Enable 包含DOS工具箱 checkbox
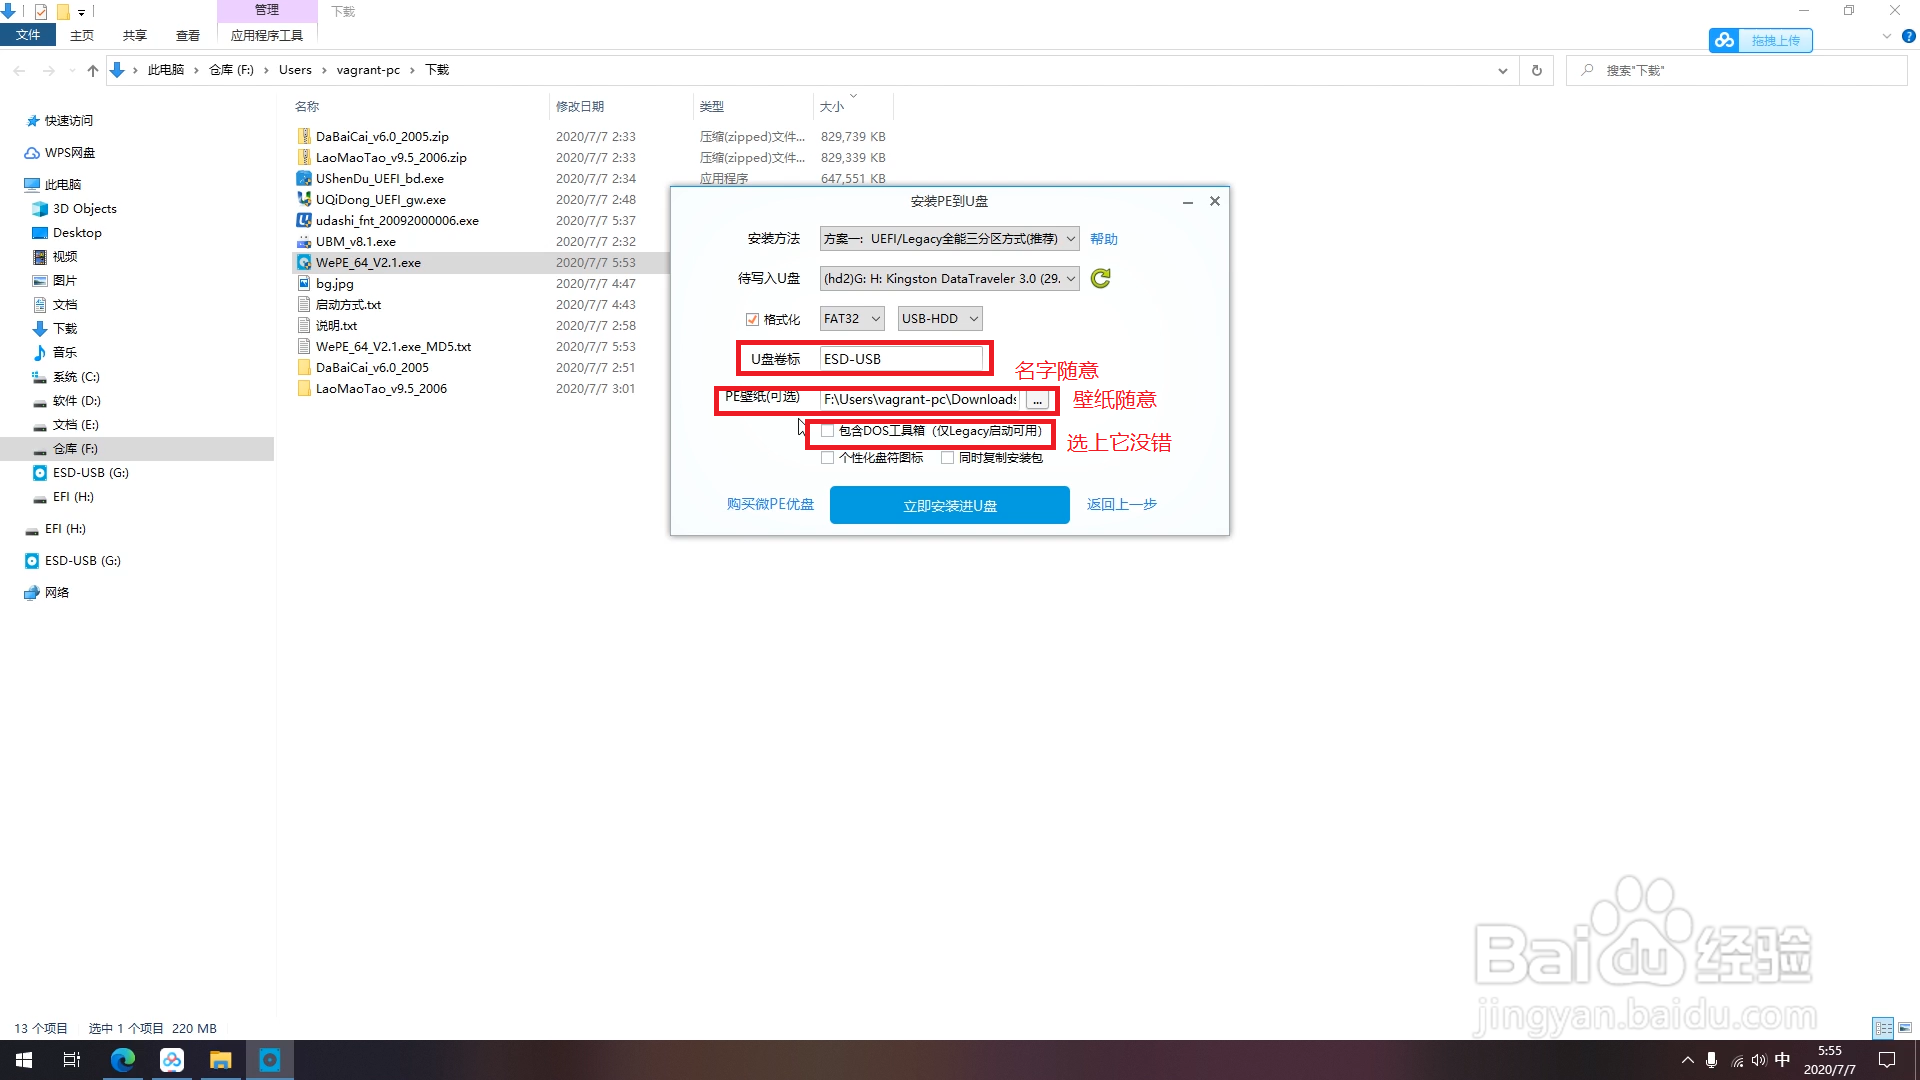Viewport: 1920px width, 1080px height. pyautogui.click(x=827, y=431)
